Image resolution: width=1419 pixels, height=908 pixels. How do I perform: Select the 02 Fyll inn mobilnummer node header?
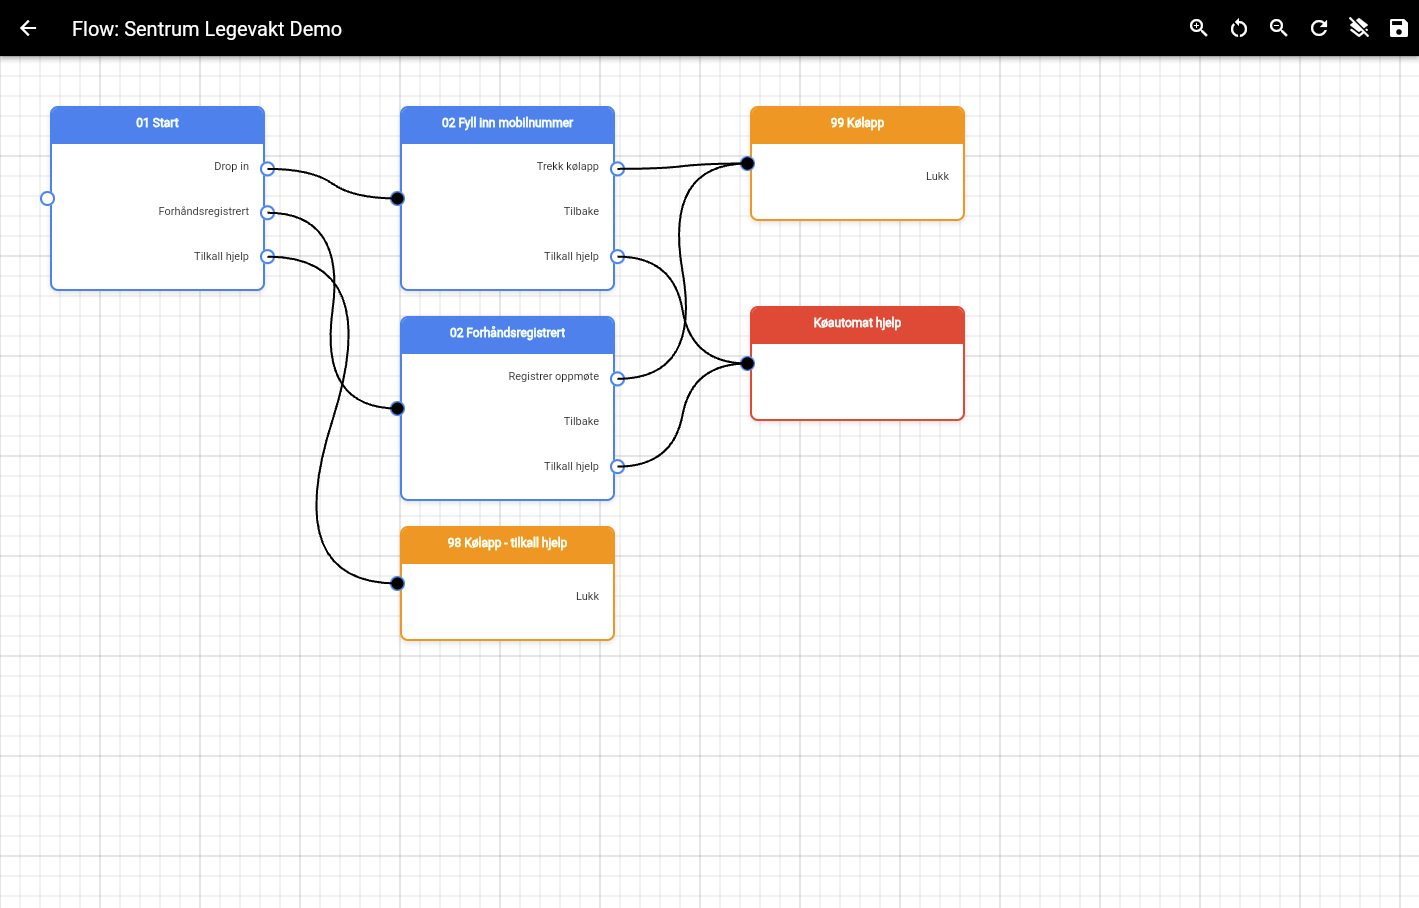(507, 124)
